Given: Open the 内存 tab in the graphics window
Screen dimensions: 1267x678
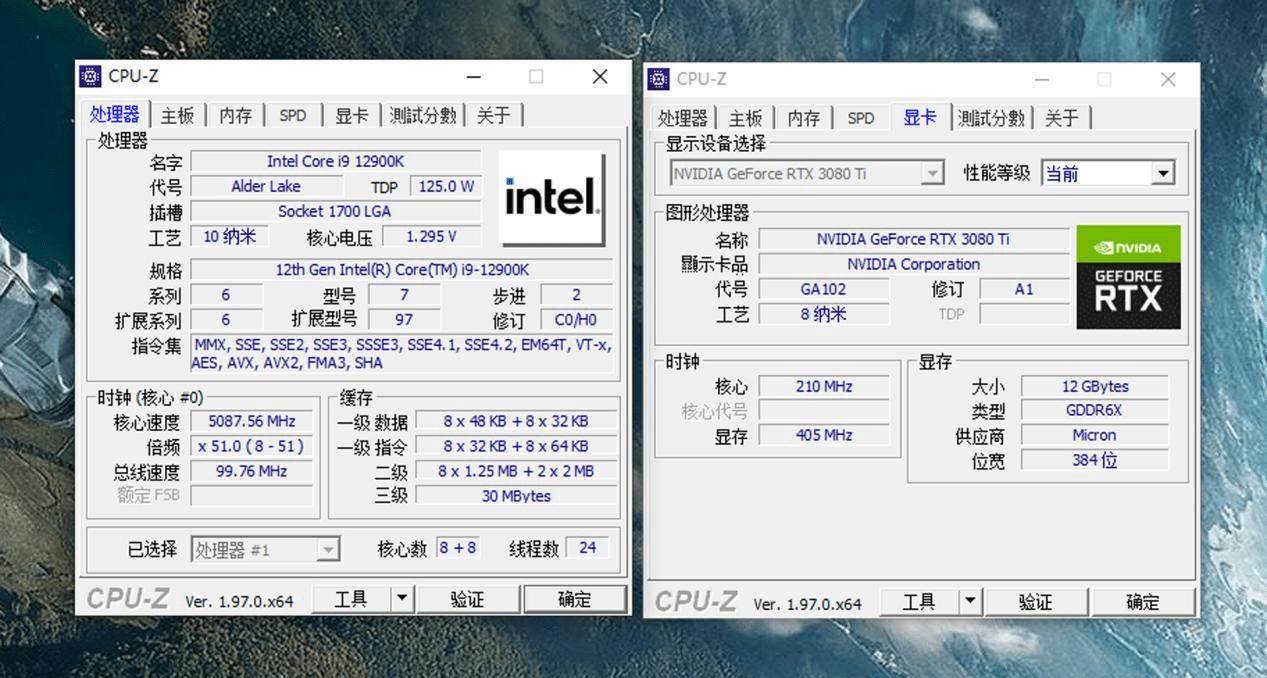Looking at the screenshot, I should click(803, 118).
